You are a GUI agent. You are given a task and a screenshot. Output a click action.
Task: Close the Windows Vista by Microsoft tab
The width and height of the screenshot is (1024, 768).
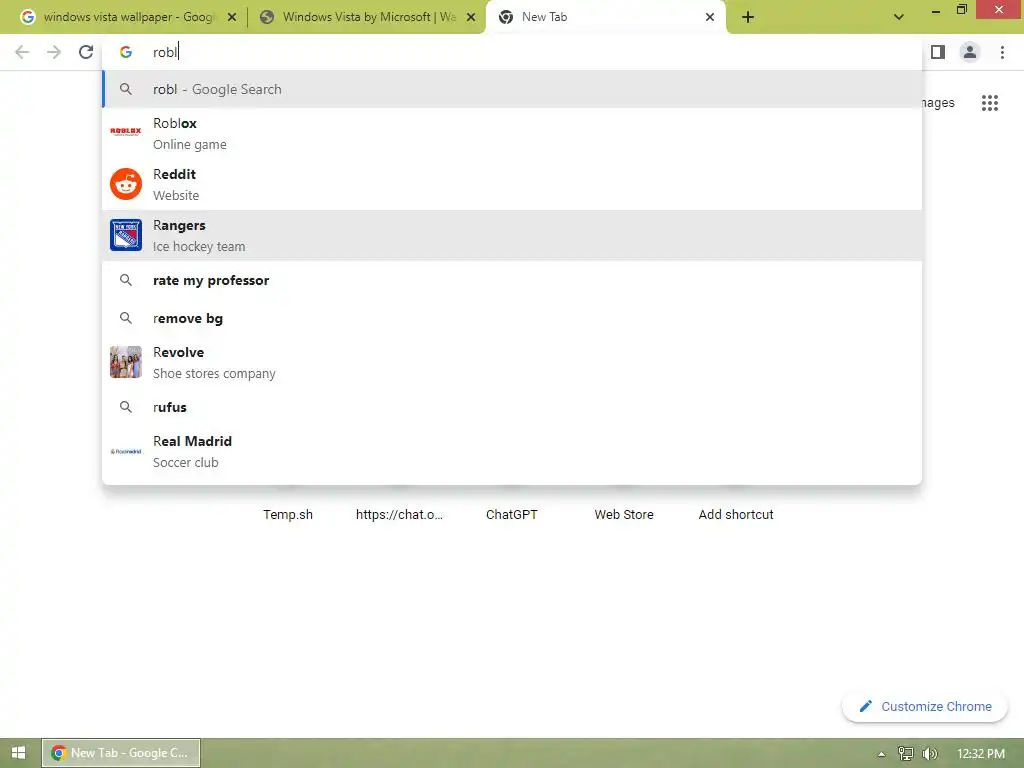471,18
